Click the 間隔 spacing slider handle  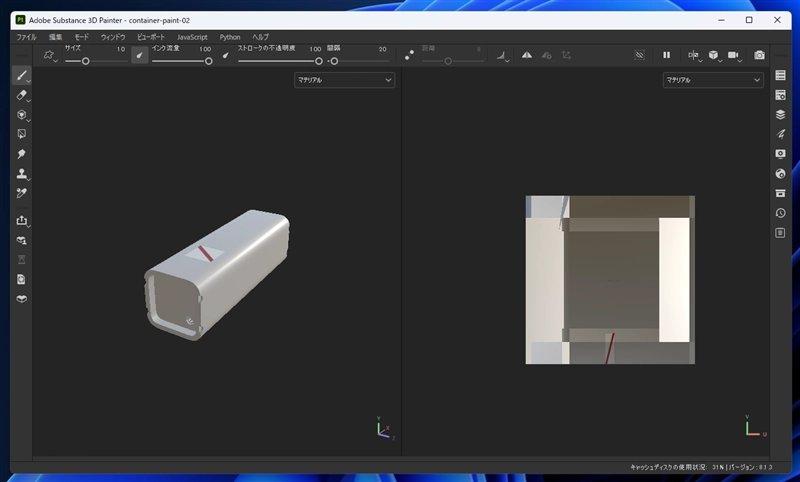[x=334, y=61]
